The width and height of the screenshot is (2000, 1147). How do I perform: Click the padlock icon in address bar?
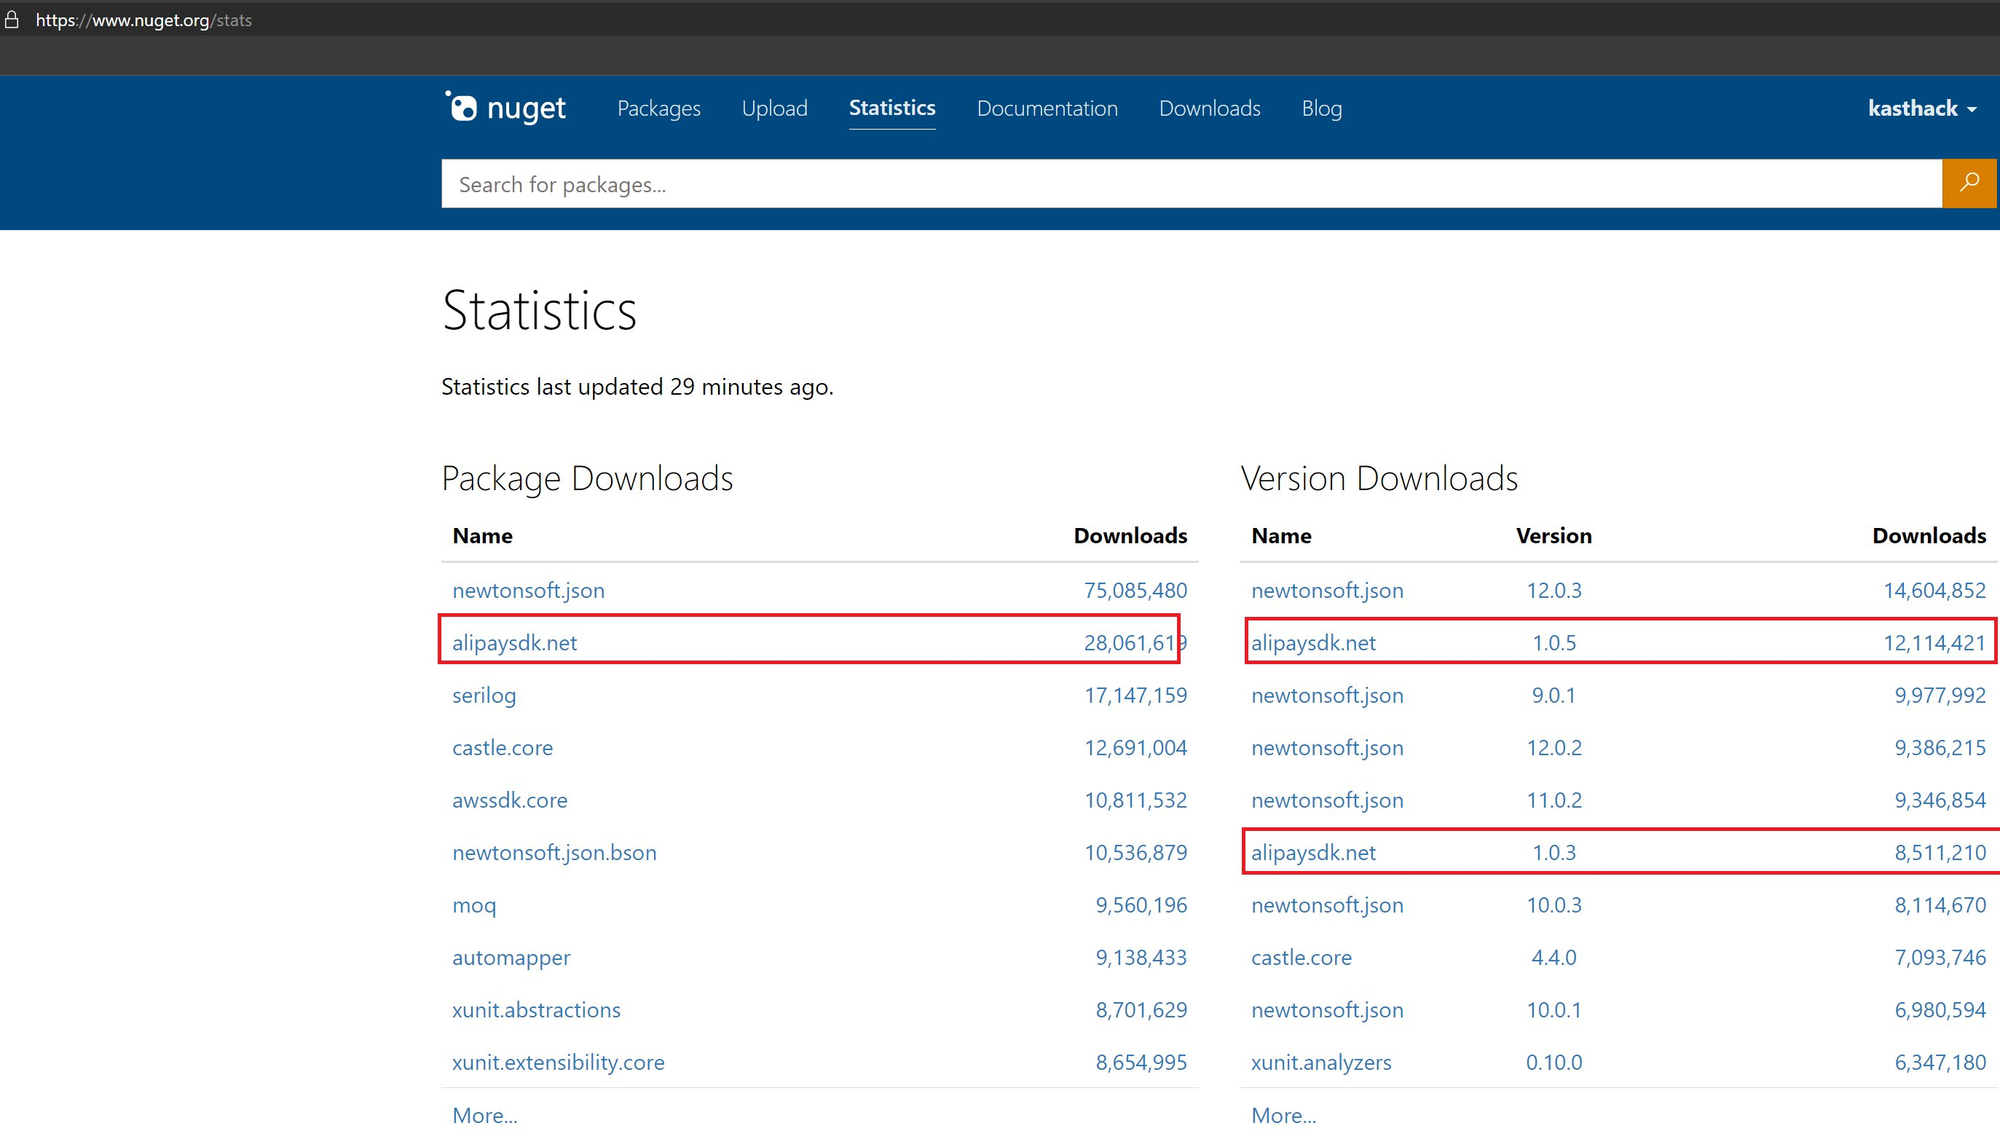(x=12, y=20)
